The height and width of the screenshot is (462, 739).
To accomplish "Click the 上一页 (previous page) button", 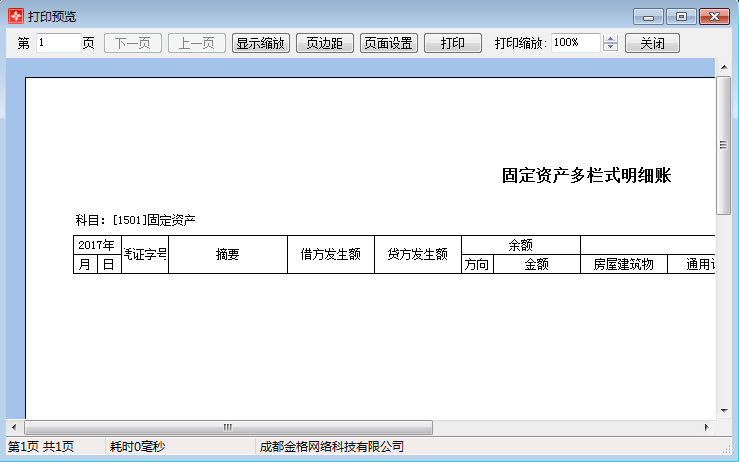I will pyautogui.click(x=196, y=43).
